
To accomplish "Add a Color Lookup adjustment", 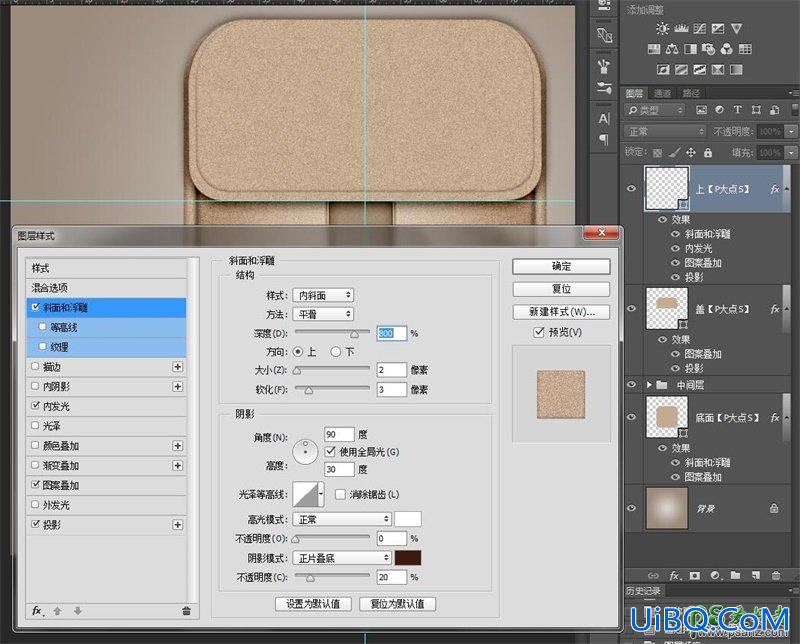I will click(745, 49).
